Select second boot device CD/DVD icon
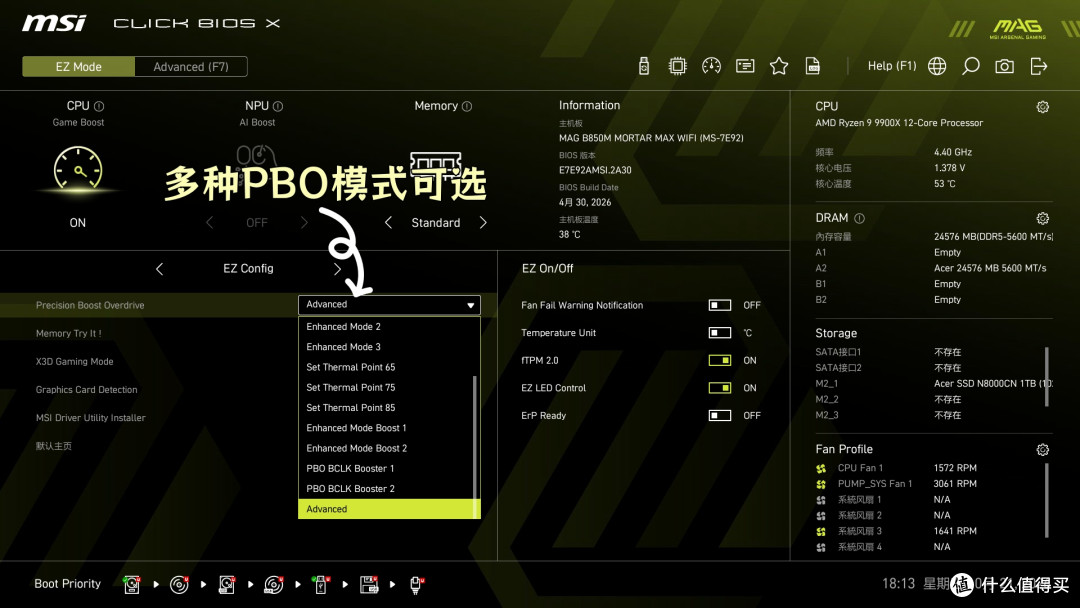The width and height of the screenshot is (1080, 608). [179, 585]
